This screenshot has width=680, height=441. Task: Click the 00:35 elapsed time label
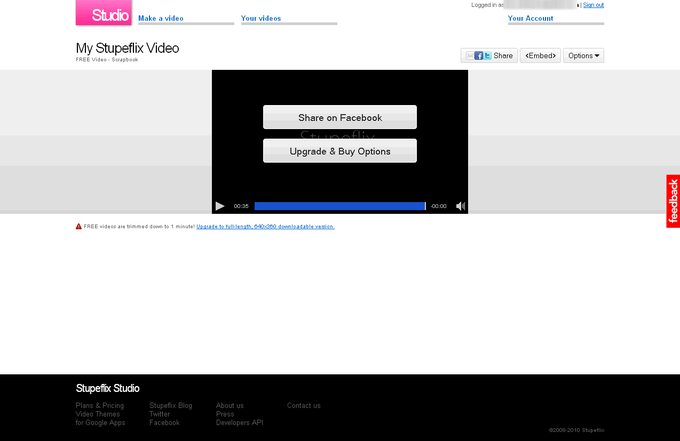[241, 206]
